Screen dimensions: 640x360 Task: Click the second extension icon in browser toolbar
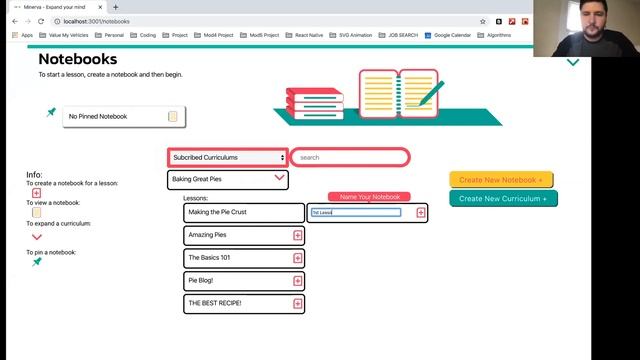click(512, 21)
